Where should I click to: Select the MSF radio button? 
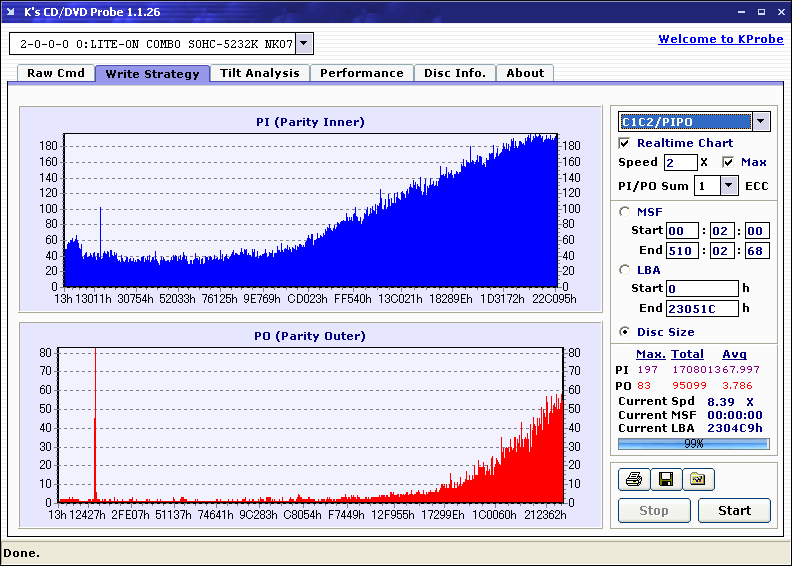coord(625,212)
